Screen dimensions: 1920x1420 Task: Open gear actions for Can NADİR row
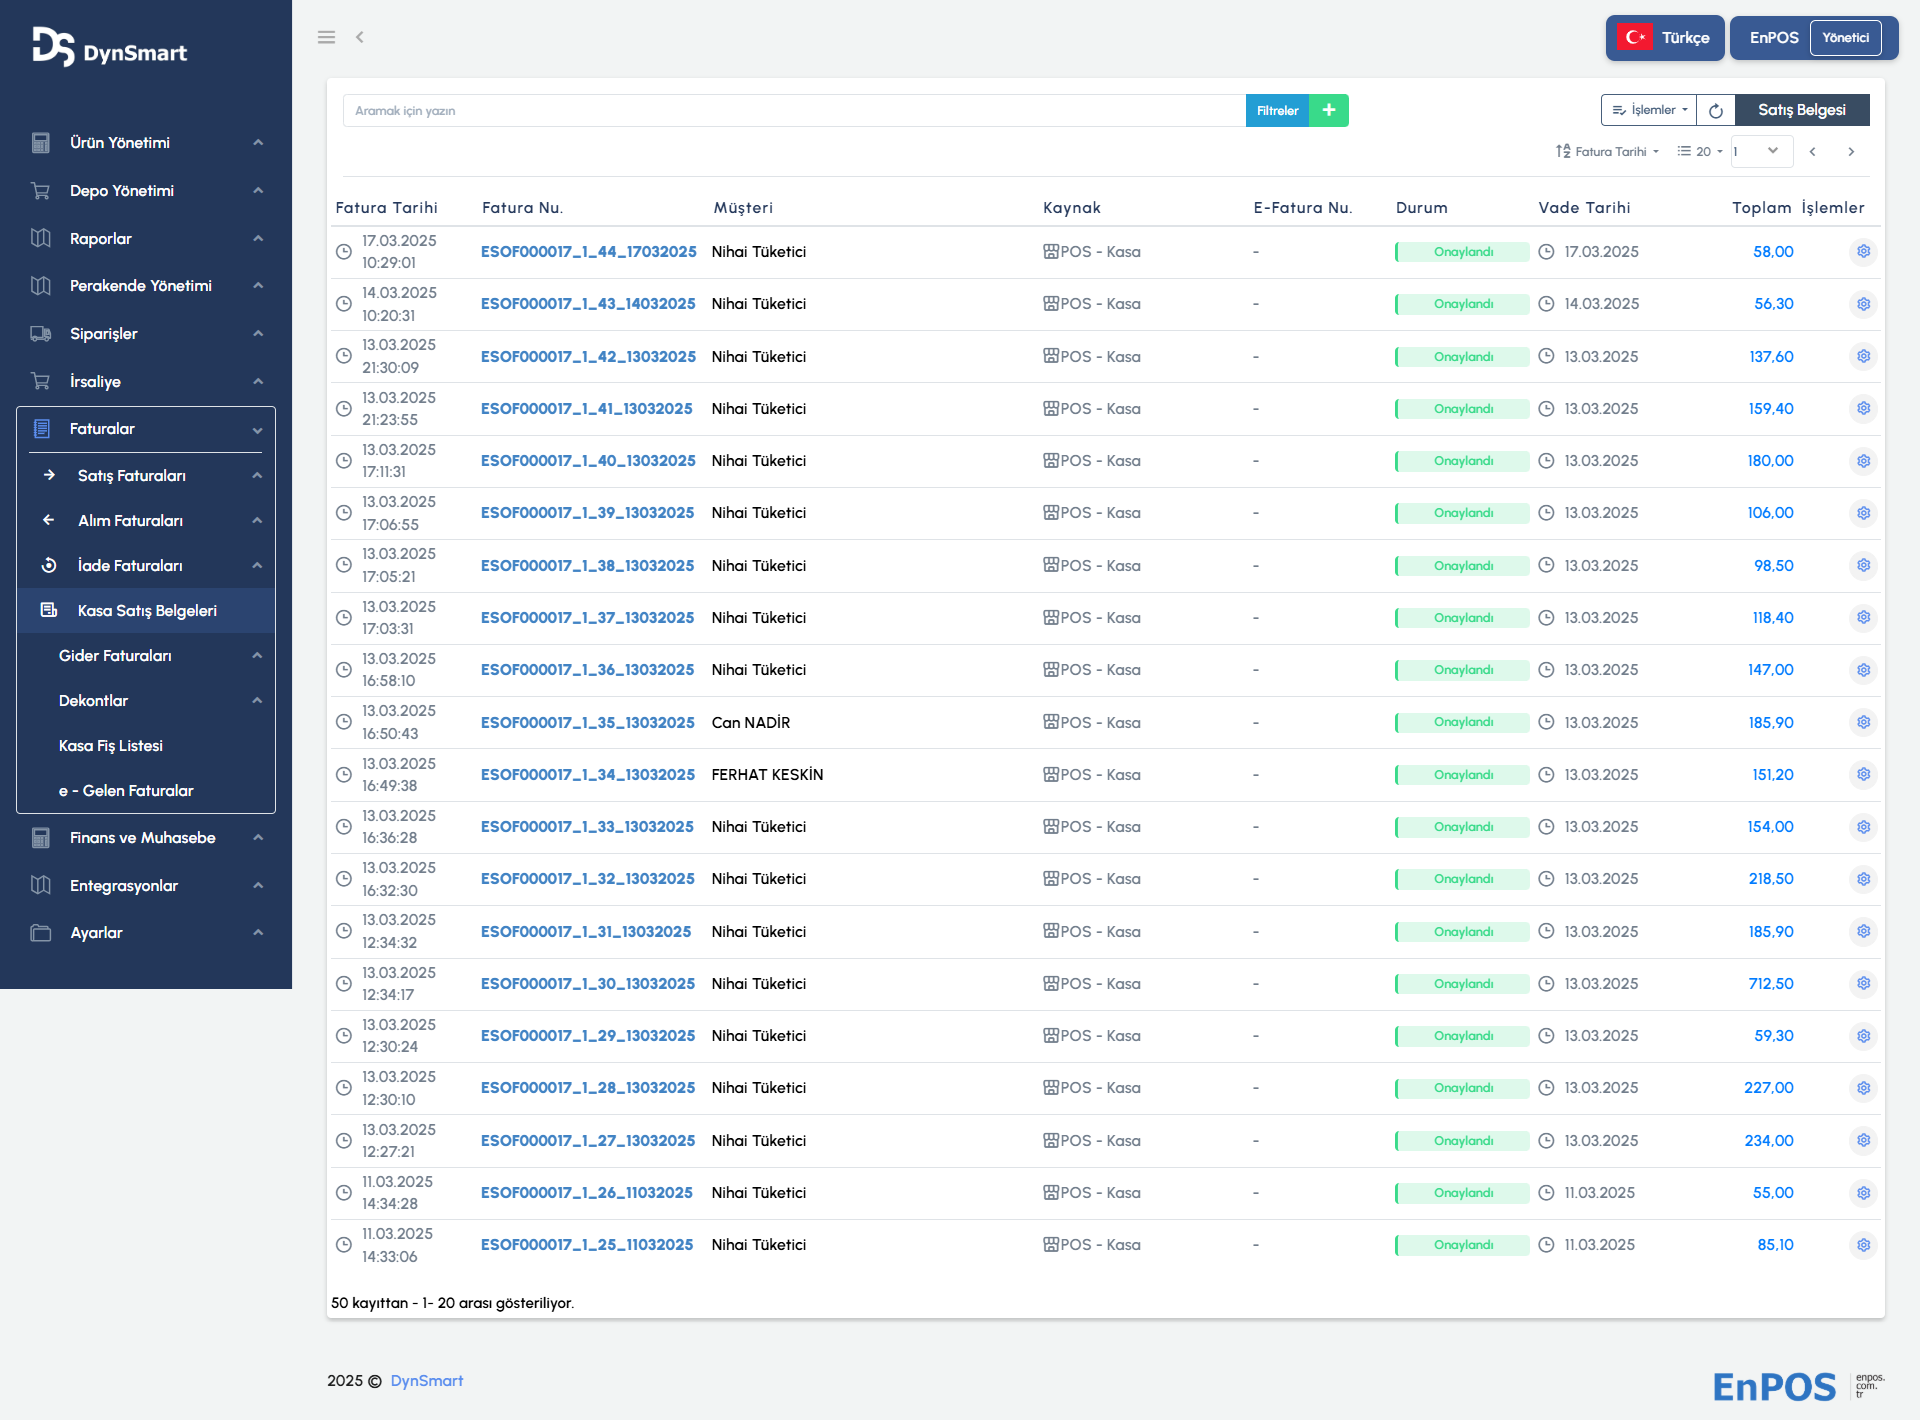point(1863,722)
